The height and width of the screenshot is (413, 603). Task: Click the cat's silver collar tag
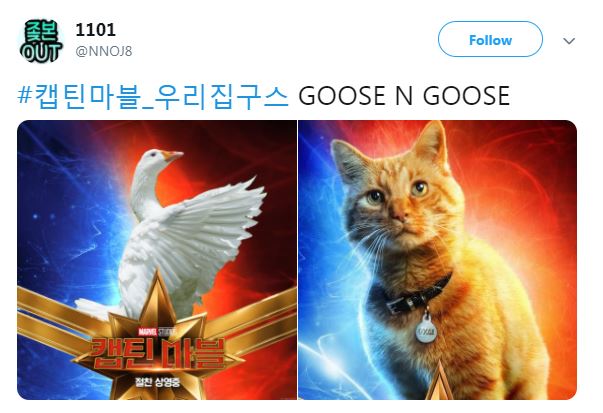click(x=426, y=328)
